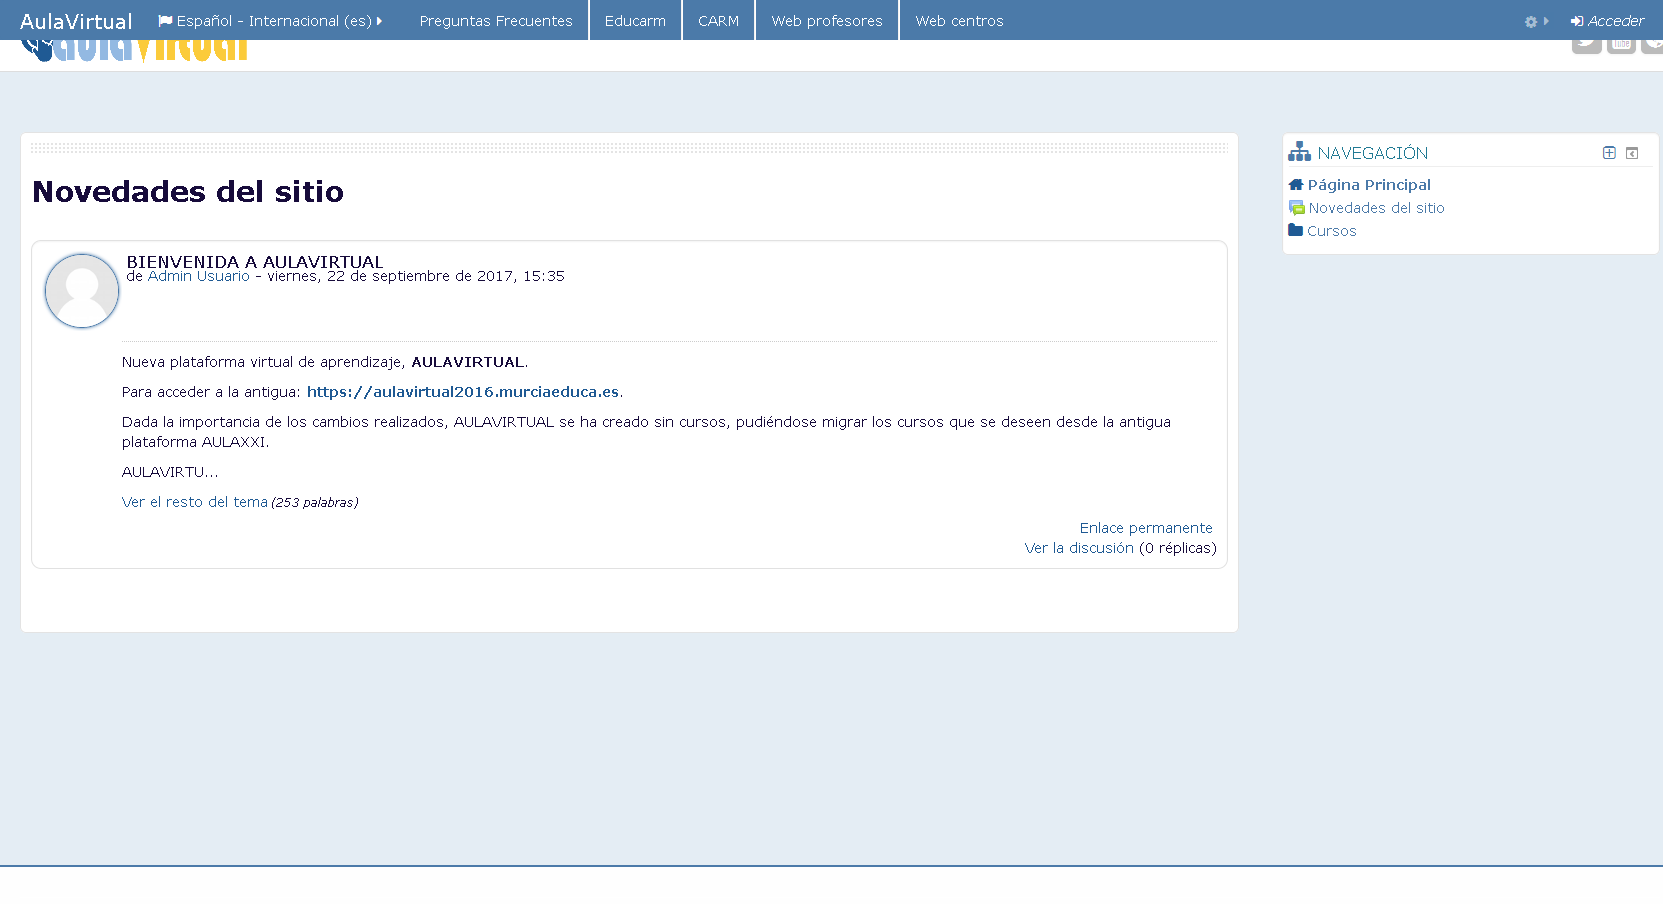The width and height of the screenshot is (1663, 904).
Task: Click the '(0 réplicas)' text
Action: tap(1178, 548)
